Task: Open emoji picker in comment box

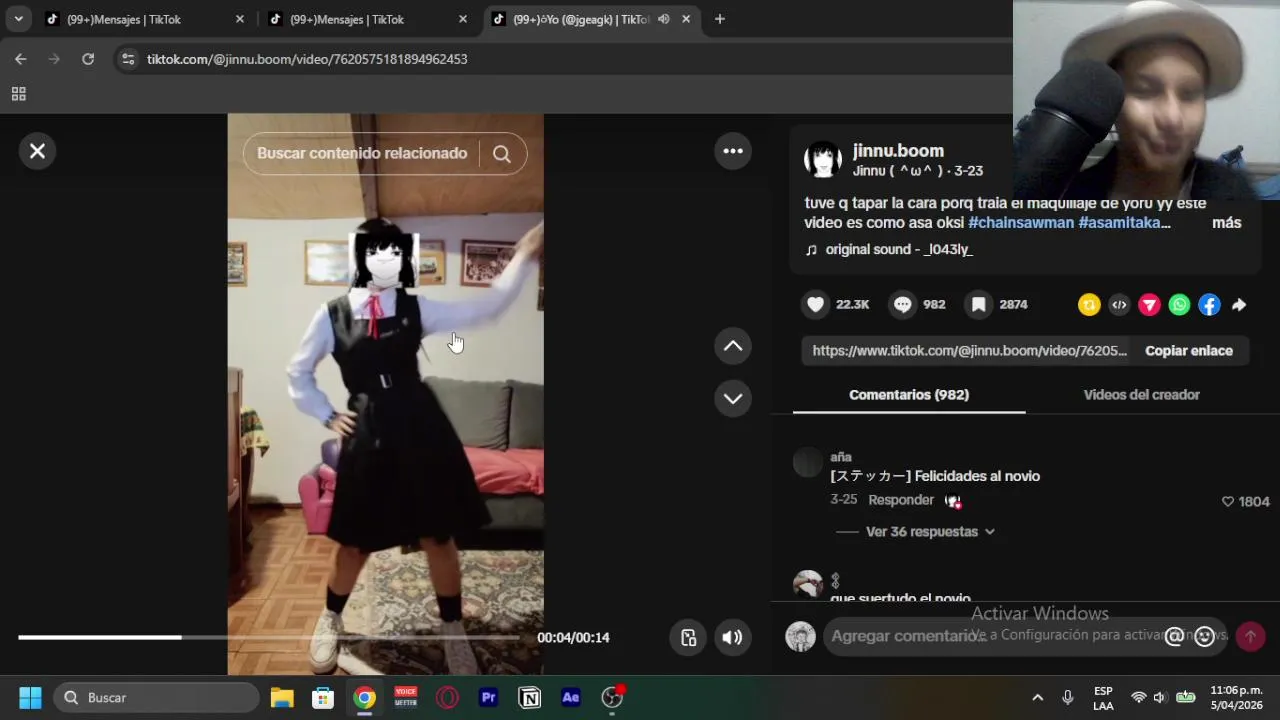Action: (1205, 636)
